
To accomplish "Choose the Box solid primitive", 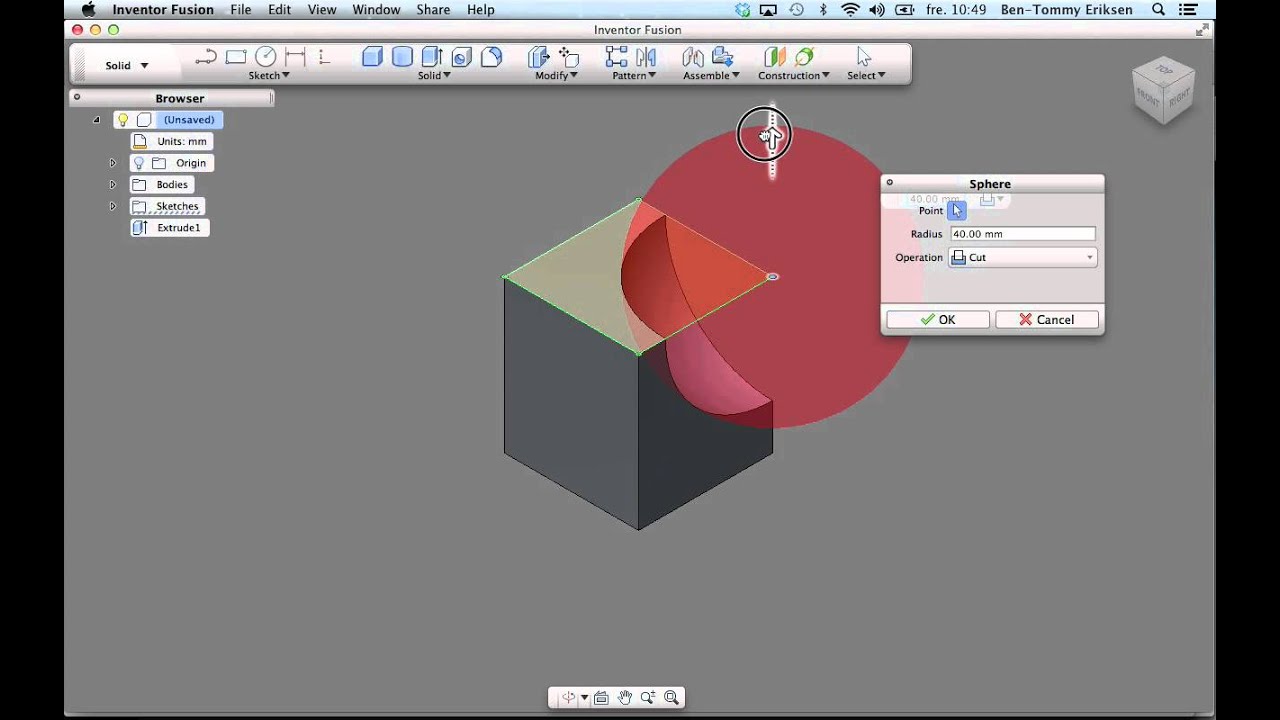I will coord(372,57).
